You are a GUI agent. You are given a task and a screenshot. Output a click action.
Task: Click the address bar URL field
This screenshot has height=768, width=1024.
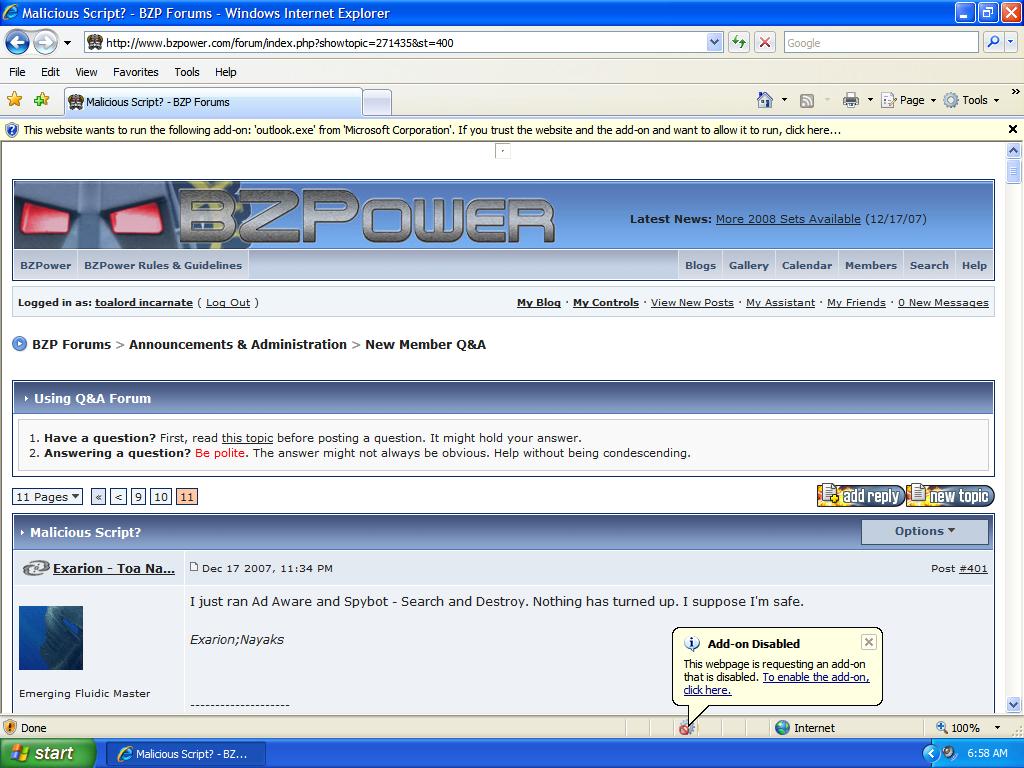(395, 43)
